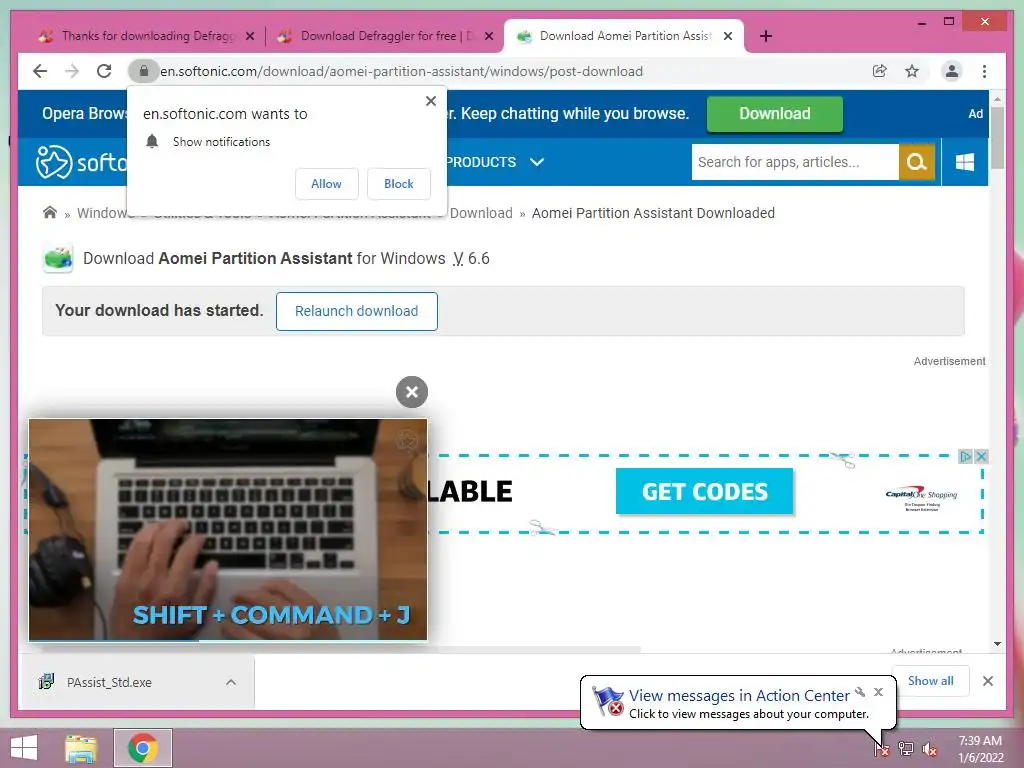Screen dimensions: 1024x768
Task: Reload the current page
Action: coord(104,71)
